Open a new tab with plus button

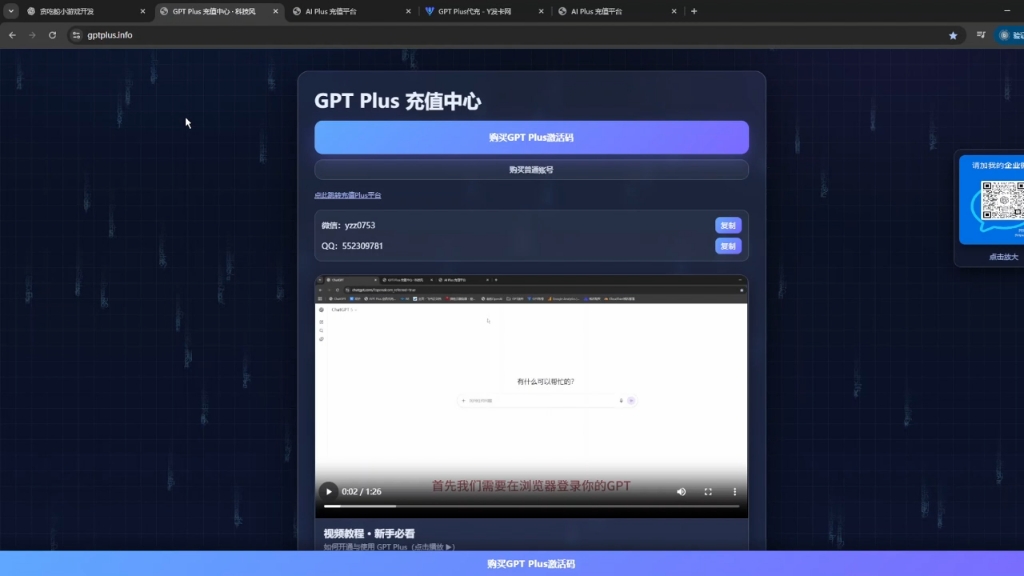coord(694,11)
